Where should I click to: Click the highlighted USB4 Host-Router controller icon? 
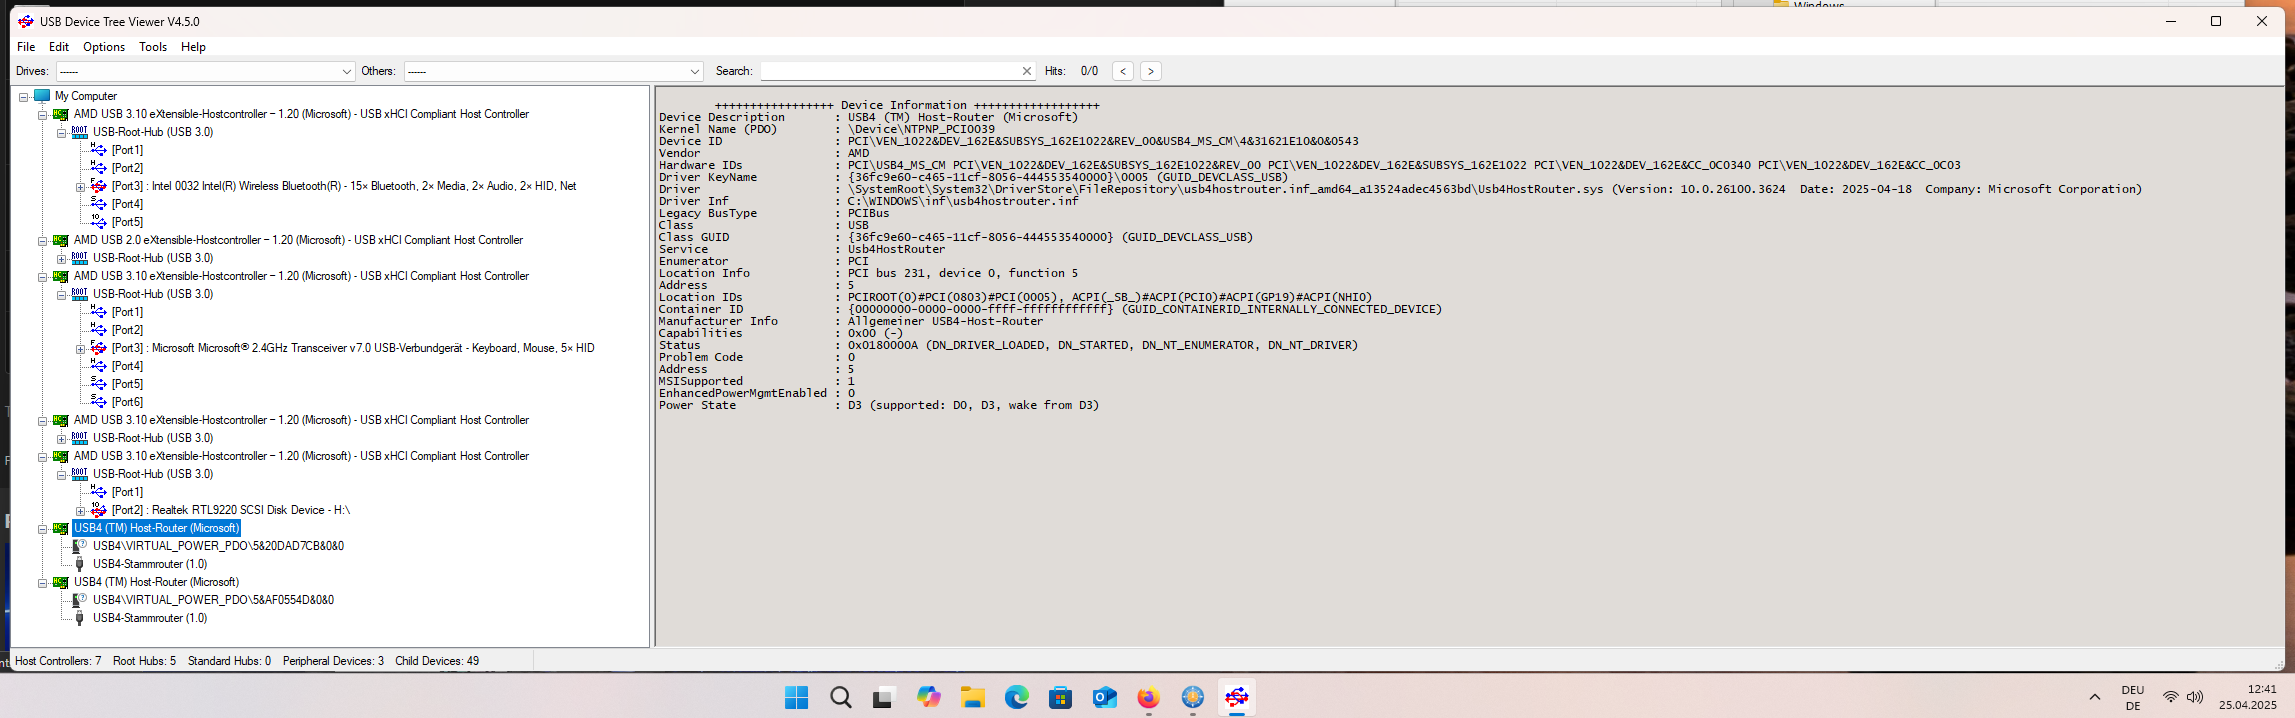point(61,528)
